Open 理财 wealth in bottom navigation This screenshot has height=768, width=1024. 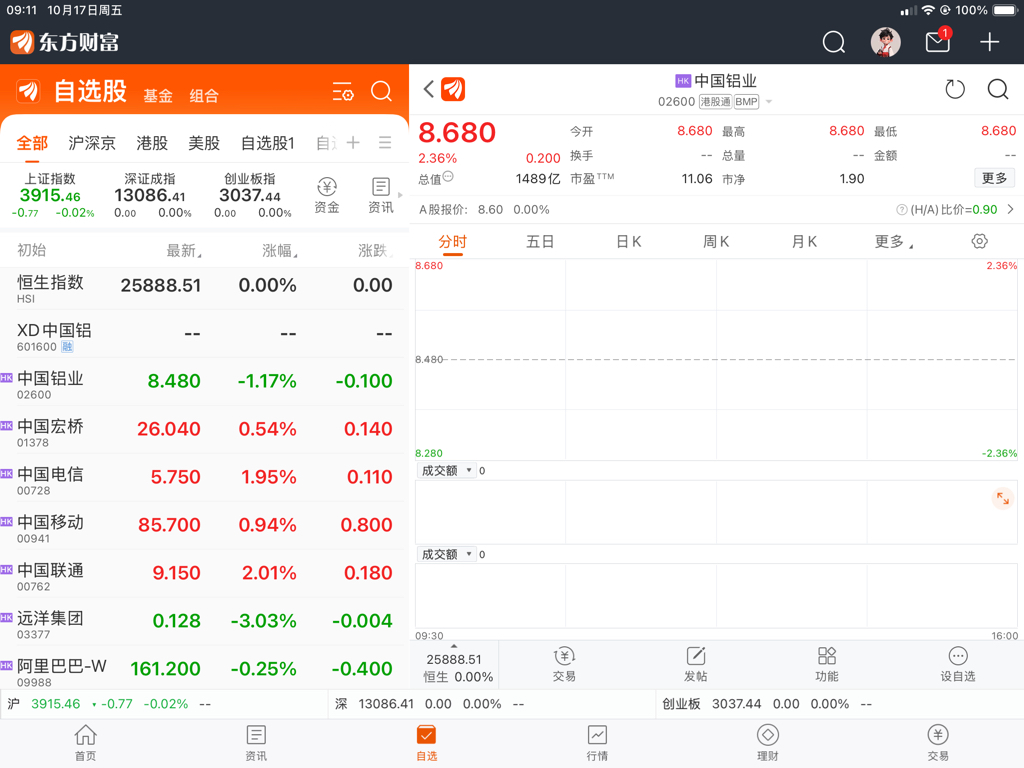click(x=767, y=743)
